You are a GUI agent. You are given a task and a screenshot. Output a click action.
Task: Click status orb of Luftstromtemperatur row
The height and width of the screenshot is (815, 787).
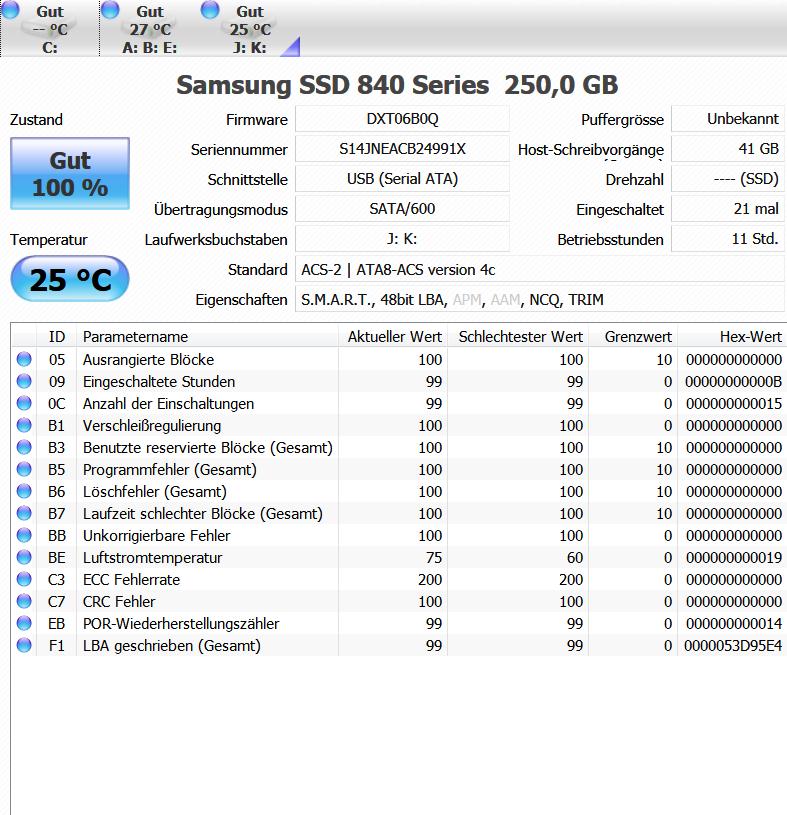click(24, 557)
